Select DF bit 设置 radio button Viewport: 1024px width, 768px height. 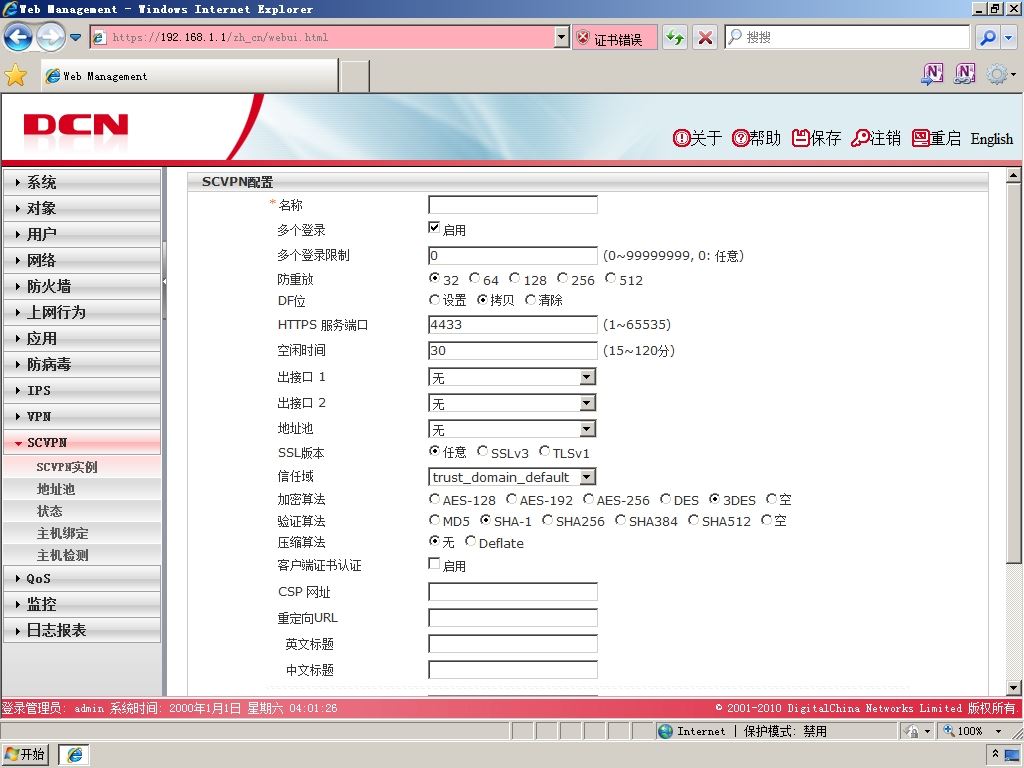[x=434, y=300]
